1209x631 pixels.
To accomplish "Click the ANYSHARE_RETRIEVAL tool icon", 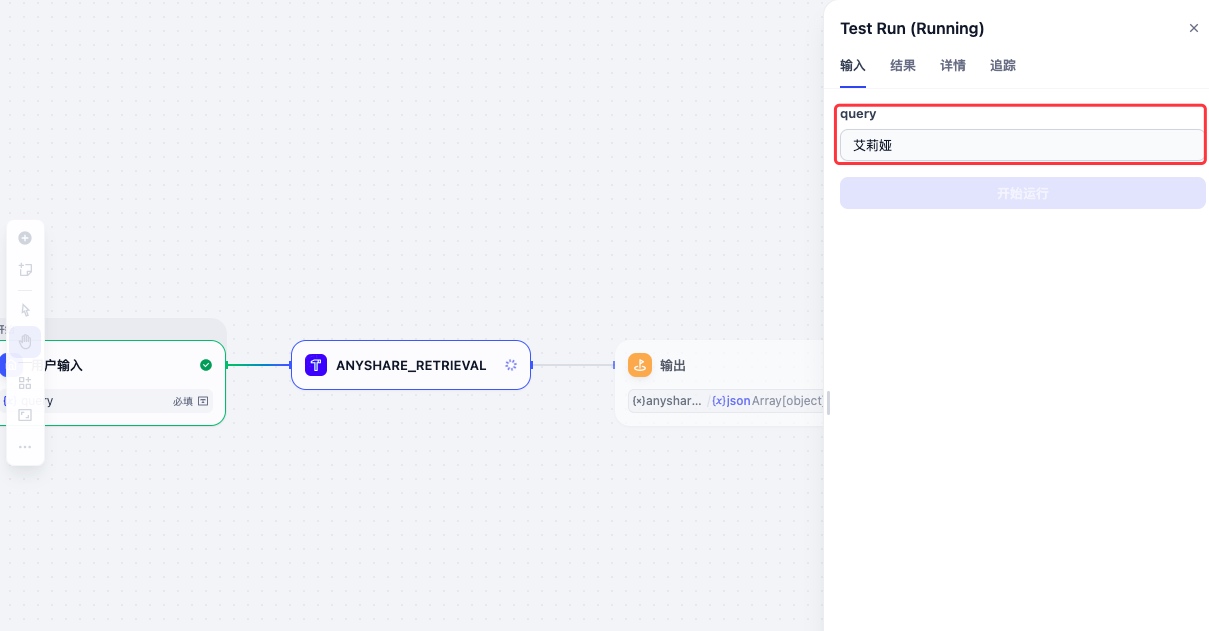I will pos(316,365).
